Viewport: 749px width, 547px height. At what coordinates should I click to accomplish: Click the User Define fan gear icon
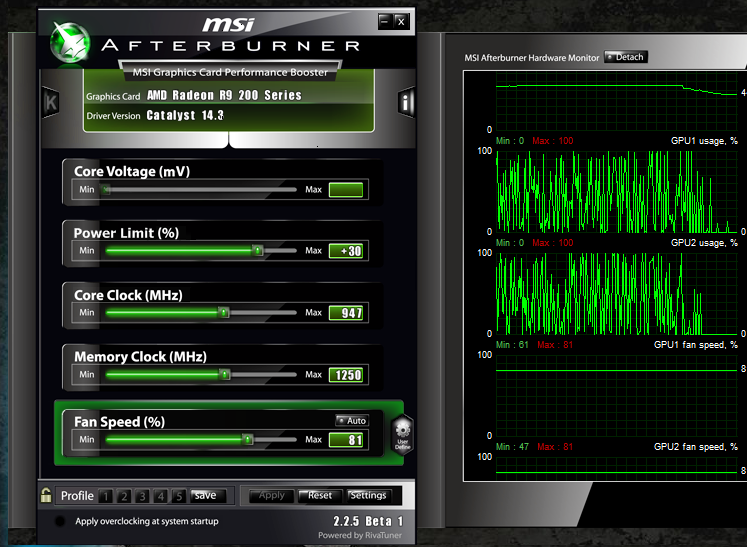[403, 434]
